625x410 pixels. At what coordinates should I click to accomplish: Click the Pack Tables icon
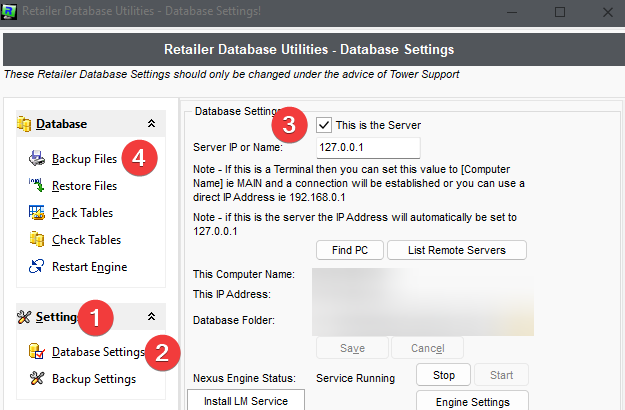37,212
